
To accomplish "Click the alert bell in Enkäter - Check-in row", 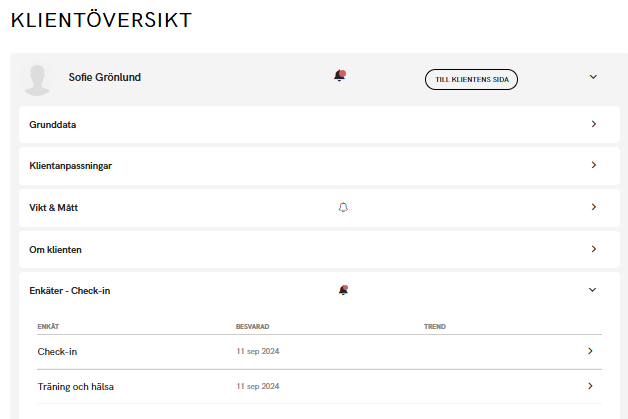I will click(x=343, y=290).
